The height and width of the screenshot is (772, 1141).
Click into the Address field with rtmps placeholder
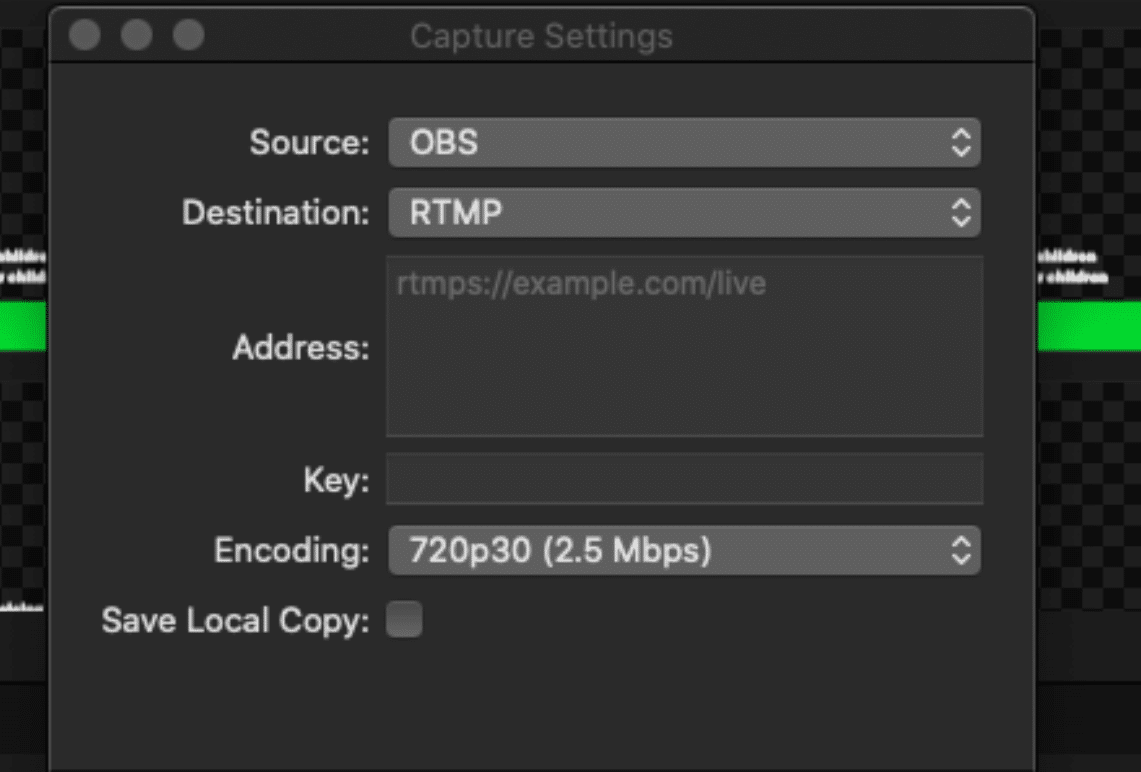[x=684, y=346]
